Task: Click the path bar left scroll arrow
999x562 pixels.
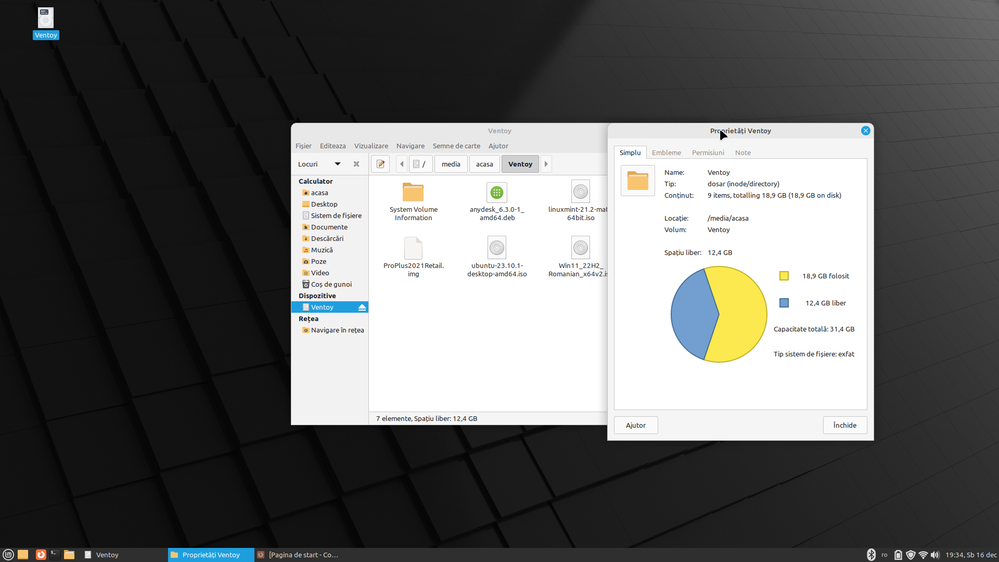Action: 402,164
